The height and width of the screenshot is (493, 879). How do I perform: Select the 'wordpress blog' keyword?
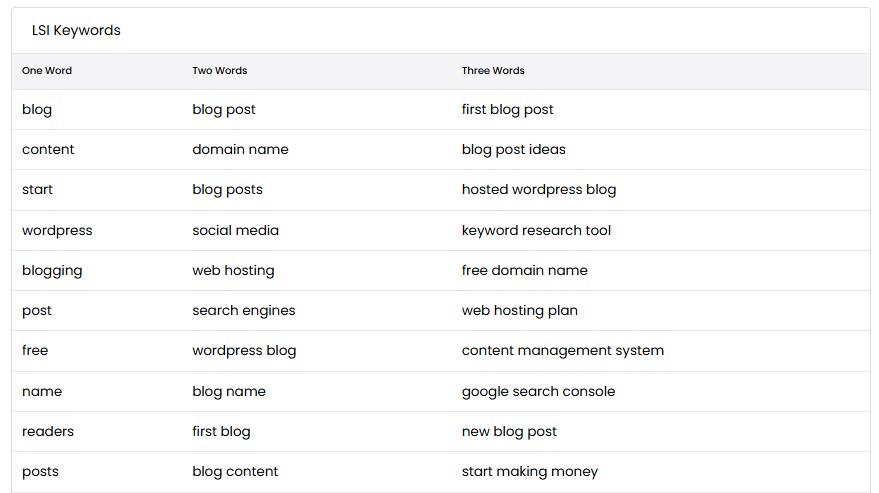pos(244,351)
